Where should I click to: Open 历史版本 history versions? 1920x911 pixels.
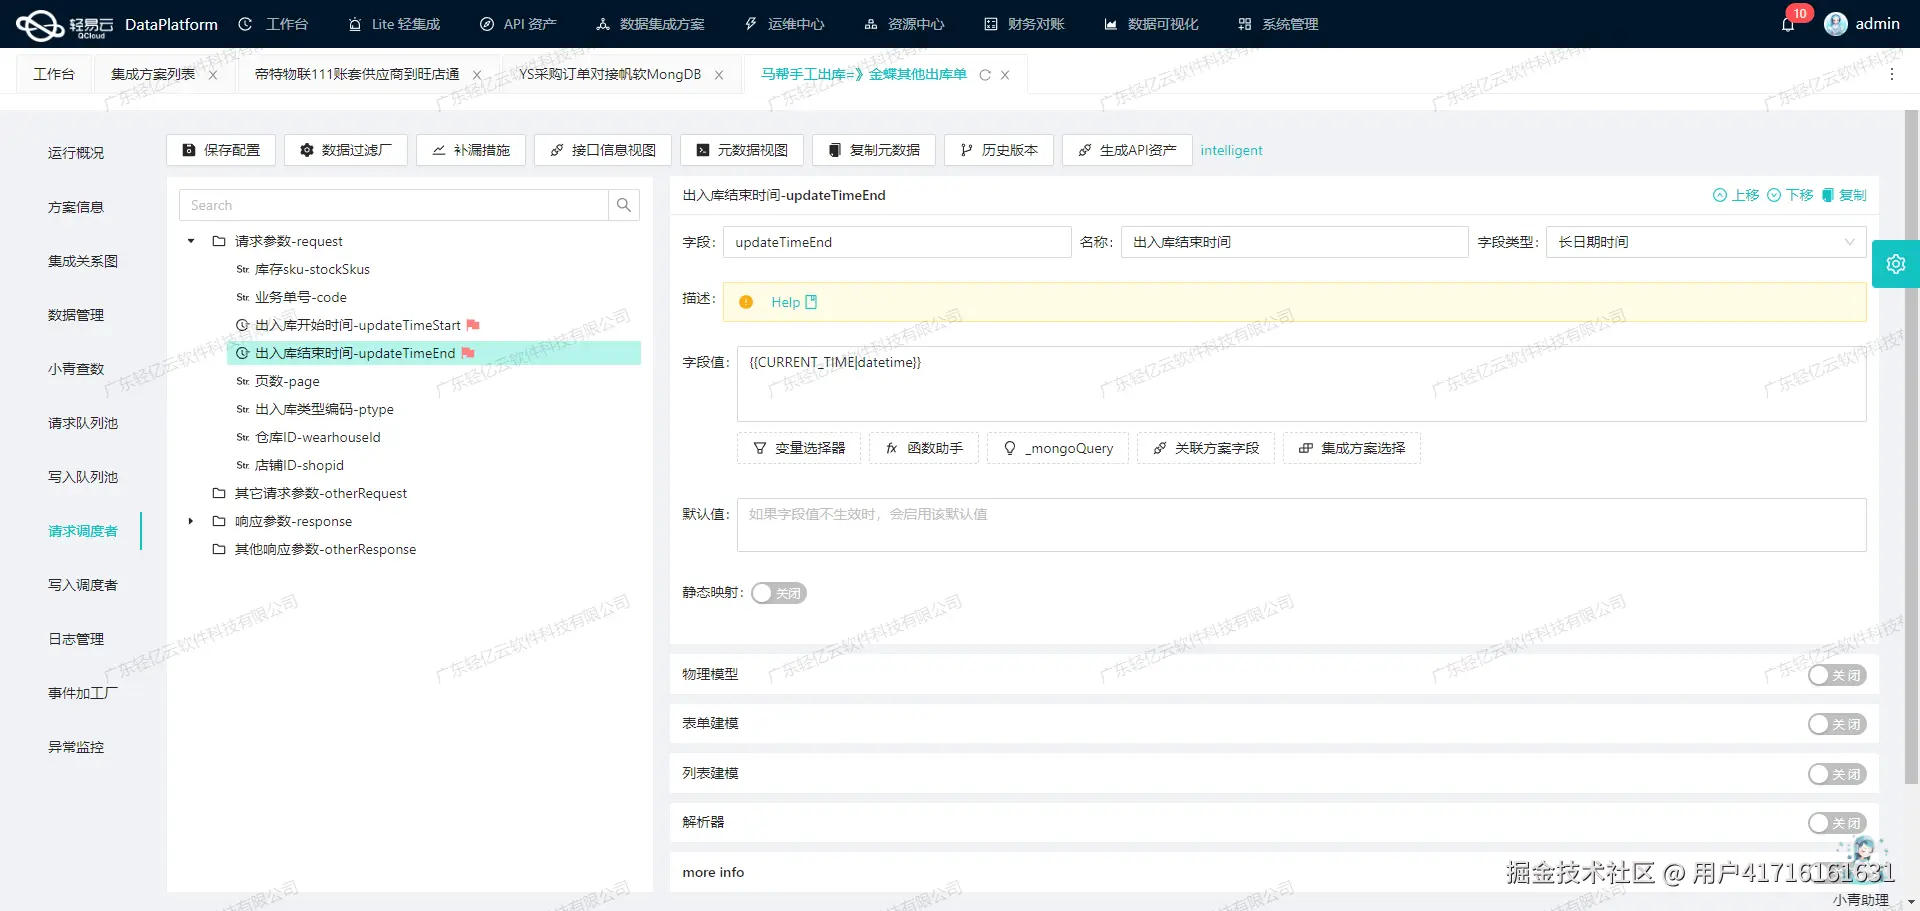point(998,150)
